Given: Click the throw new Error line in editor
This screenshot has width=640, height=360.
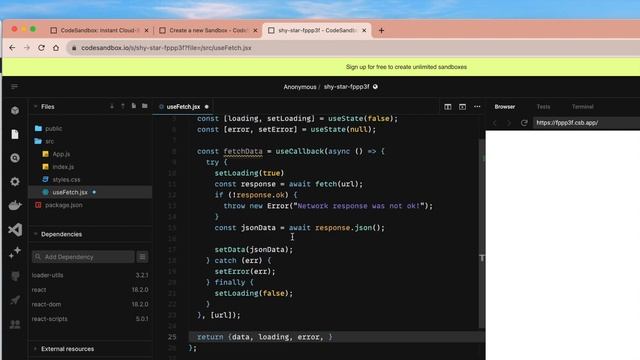Looking at the screenshot, I should point(328,206).
